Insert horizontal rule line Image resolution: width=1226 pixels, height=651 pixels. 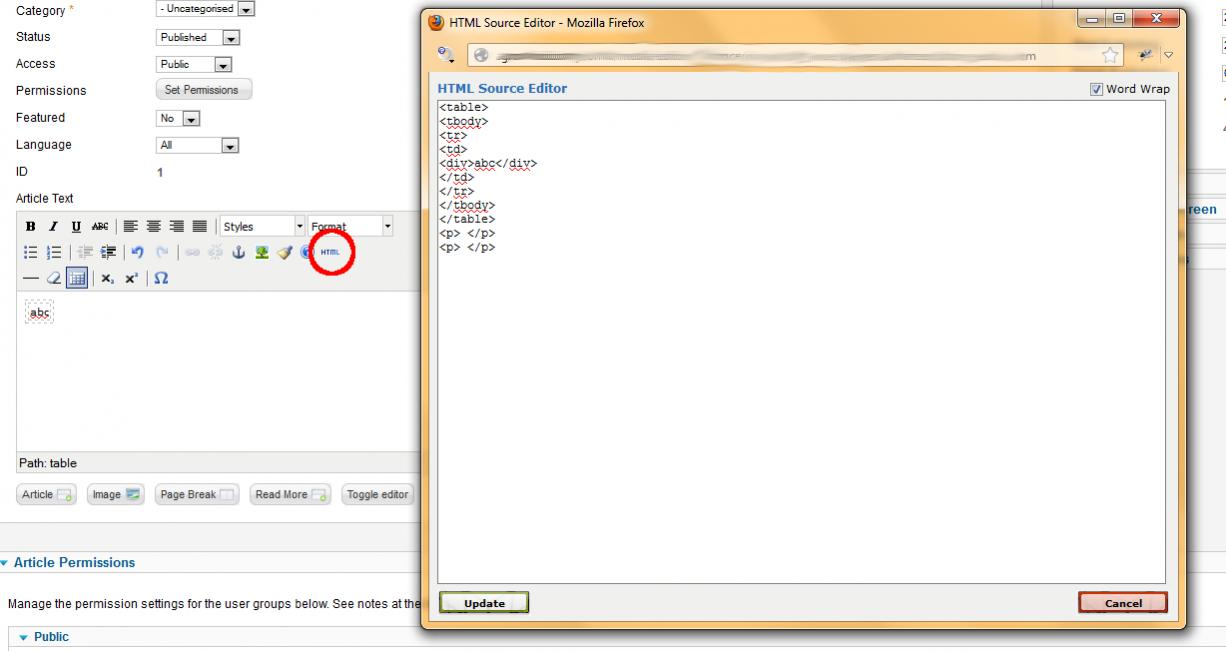(31, 278)
